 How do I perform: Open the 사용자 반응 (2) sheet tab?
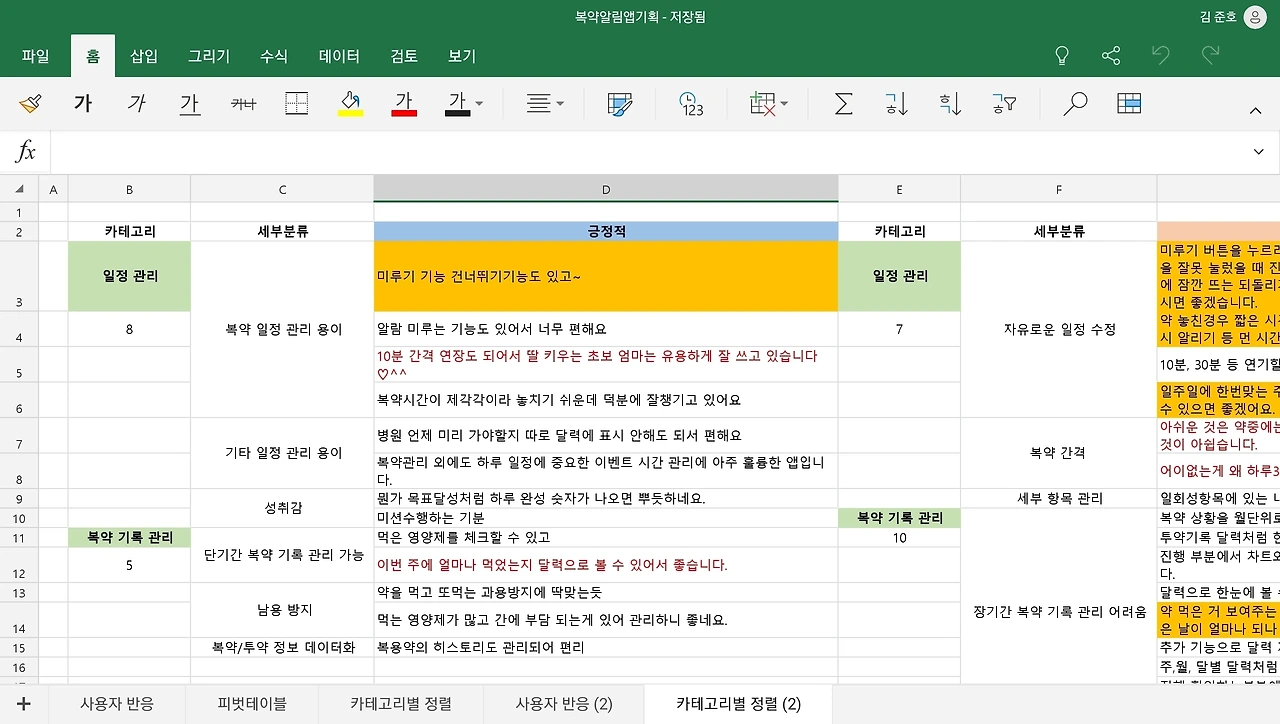pyautogui.click(x=564, y=704)
